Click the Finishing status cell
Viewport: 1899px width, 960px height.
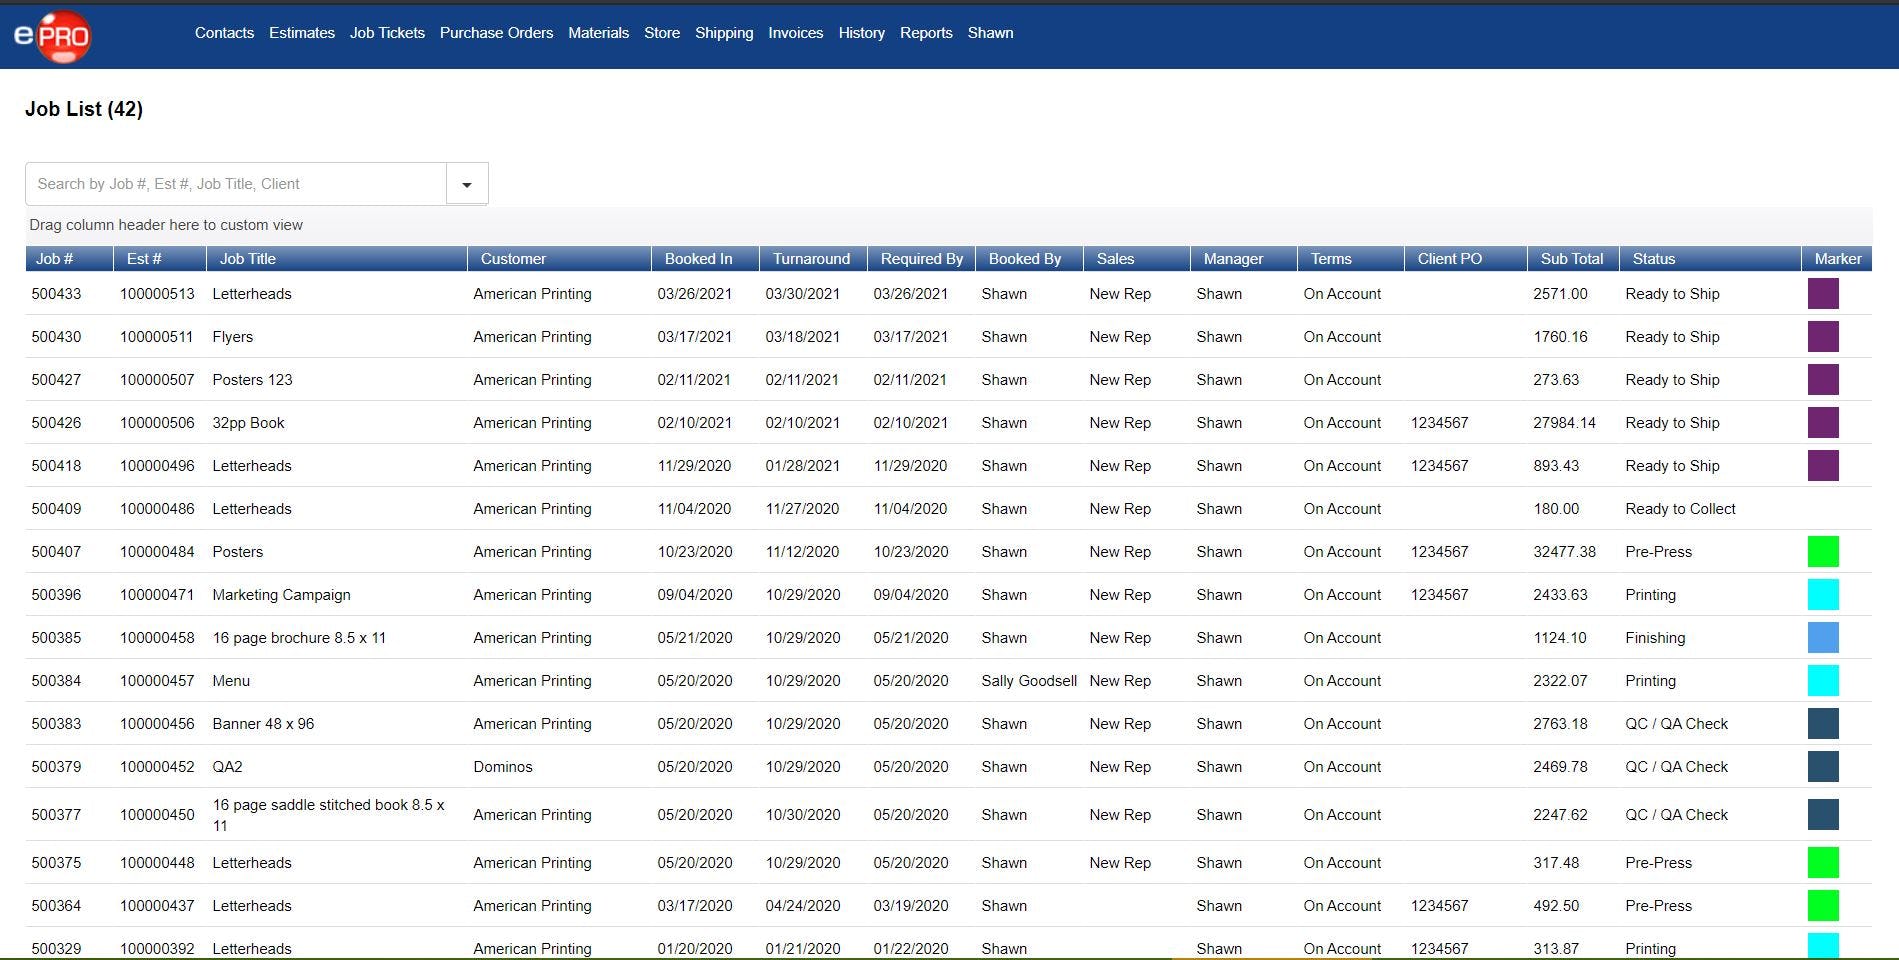click(x=1655, y=638)
